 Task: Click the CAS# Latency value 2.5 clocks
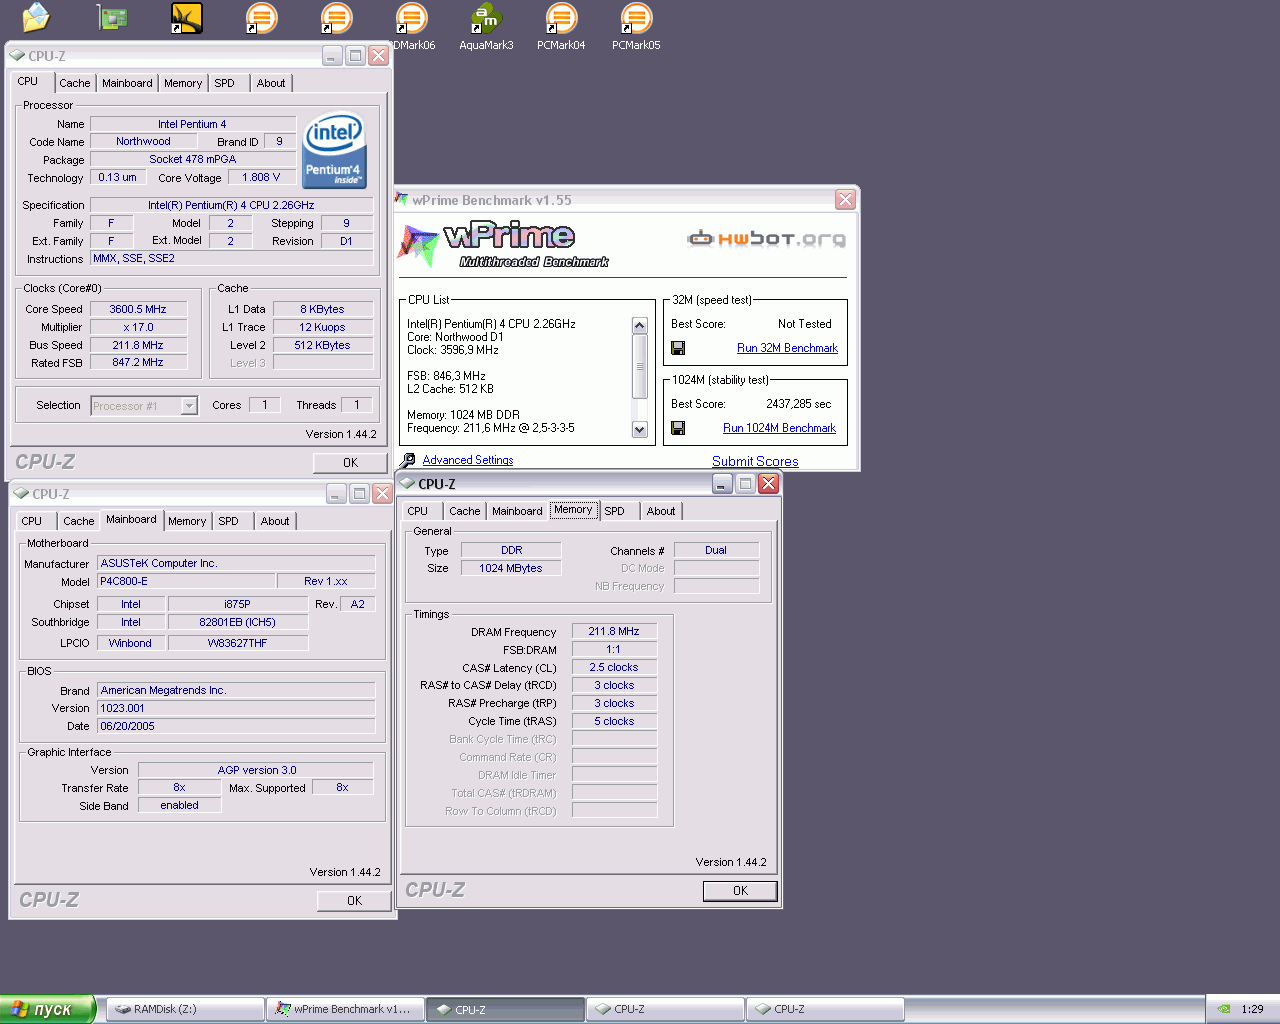pos(614,667)
